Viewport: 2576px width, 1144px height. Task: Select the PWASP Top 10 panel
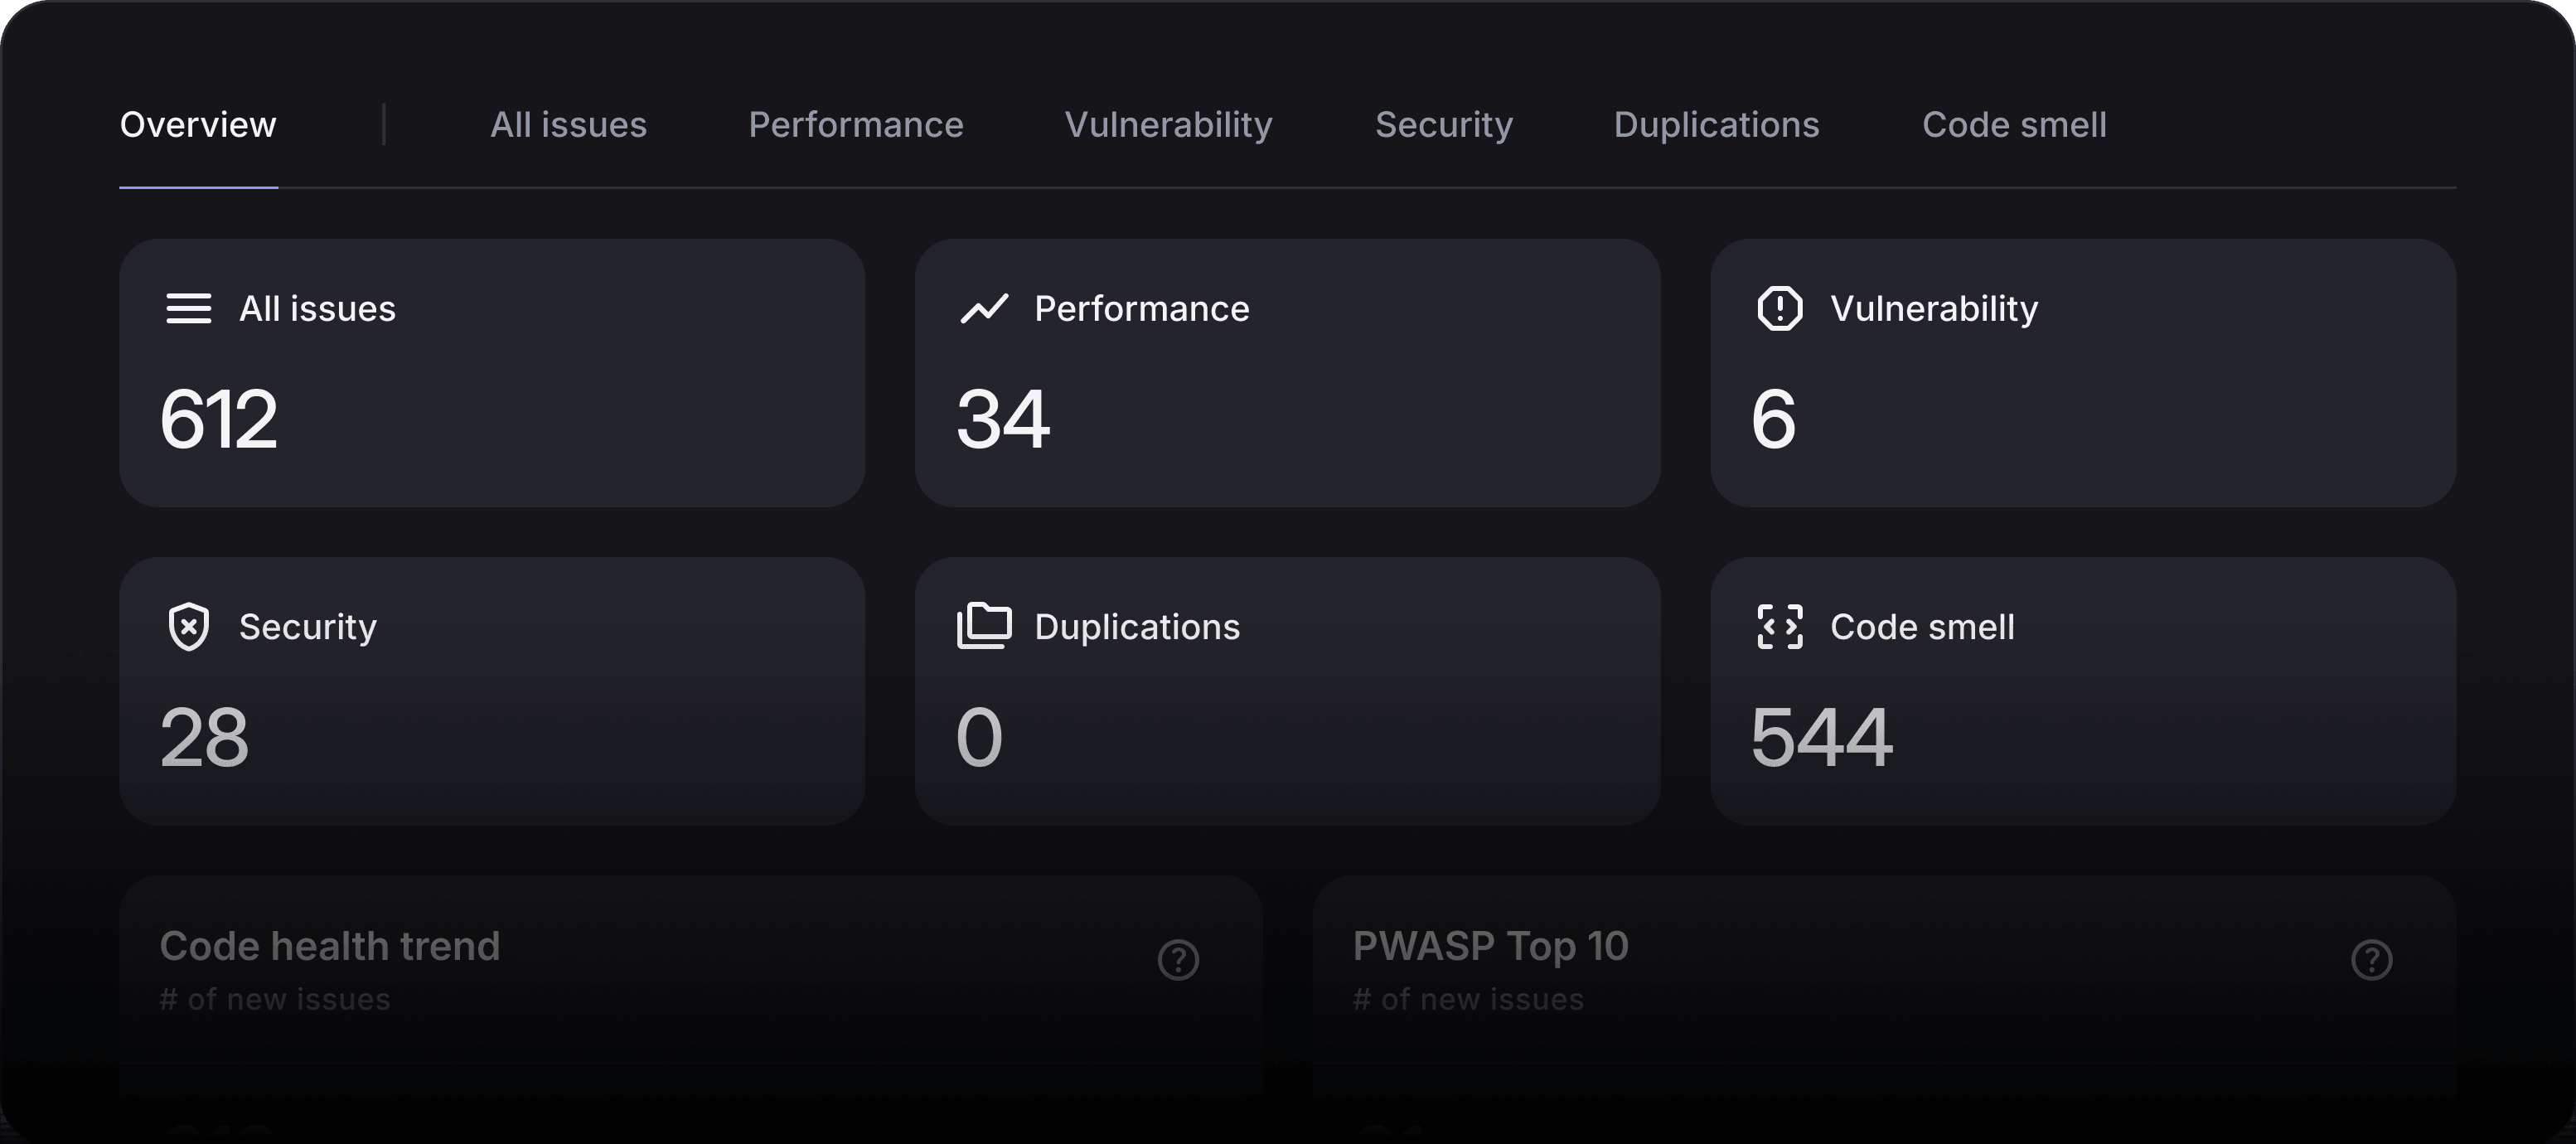(x=1489, y=944)
